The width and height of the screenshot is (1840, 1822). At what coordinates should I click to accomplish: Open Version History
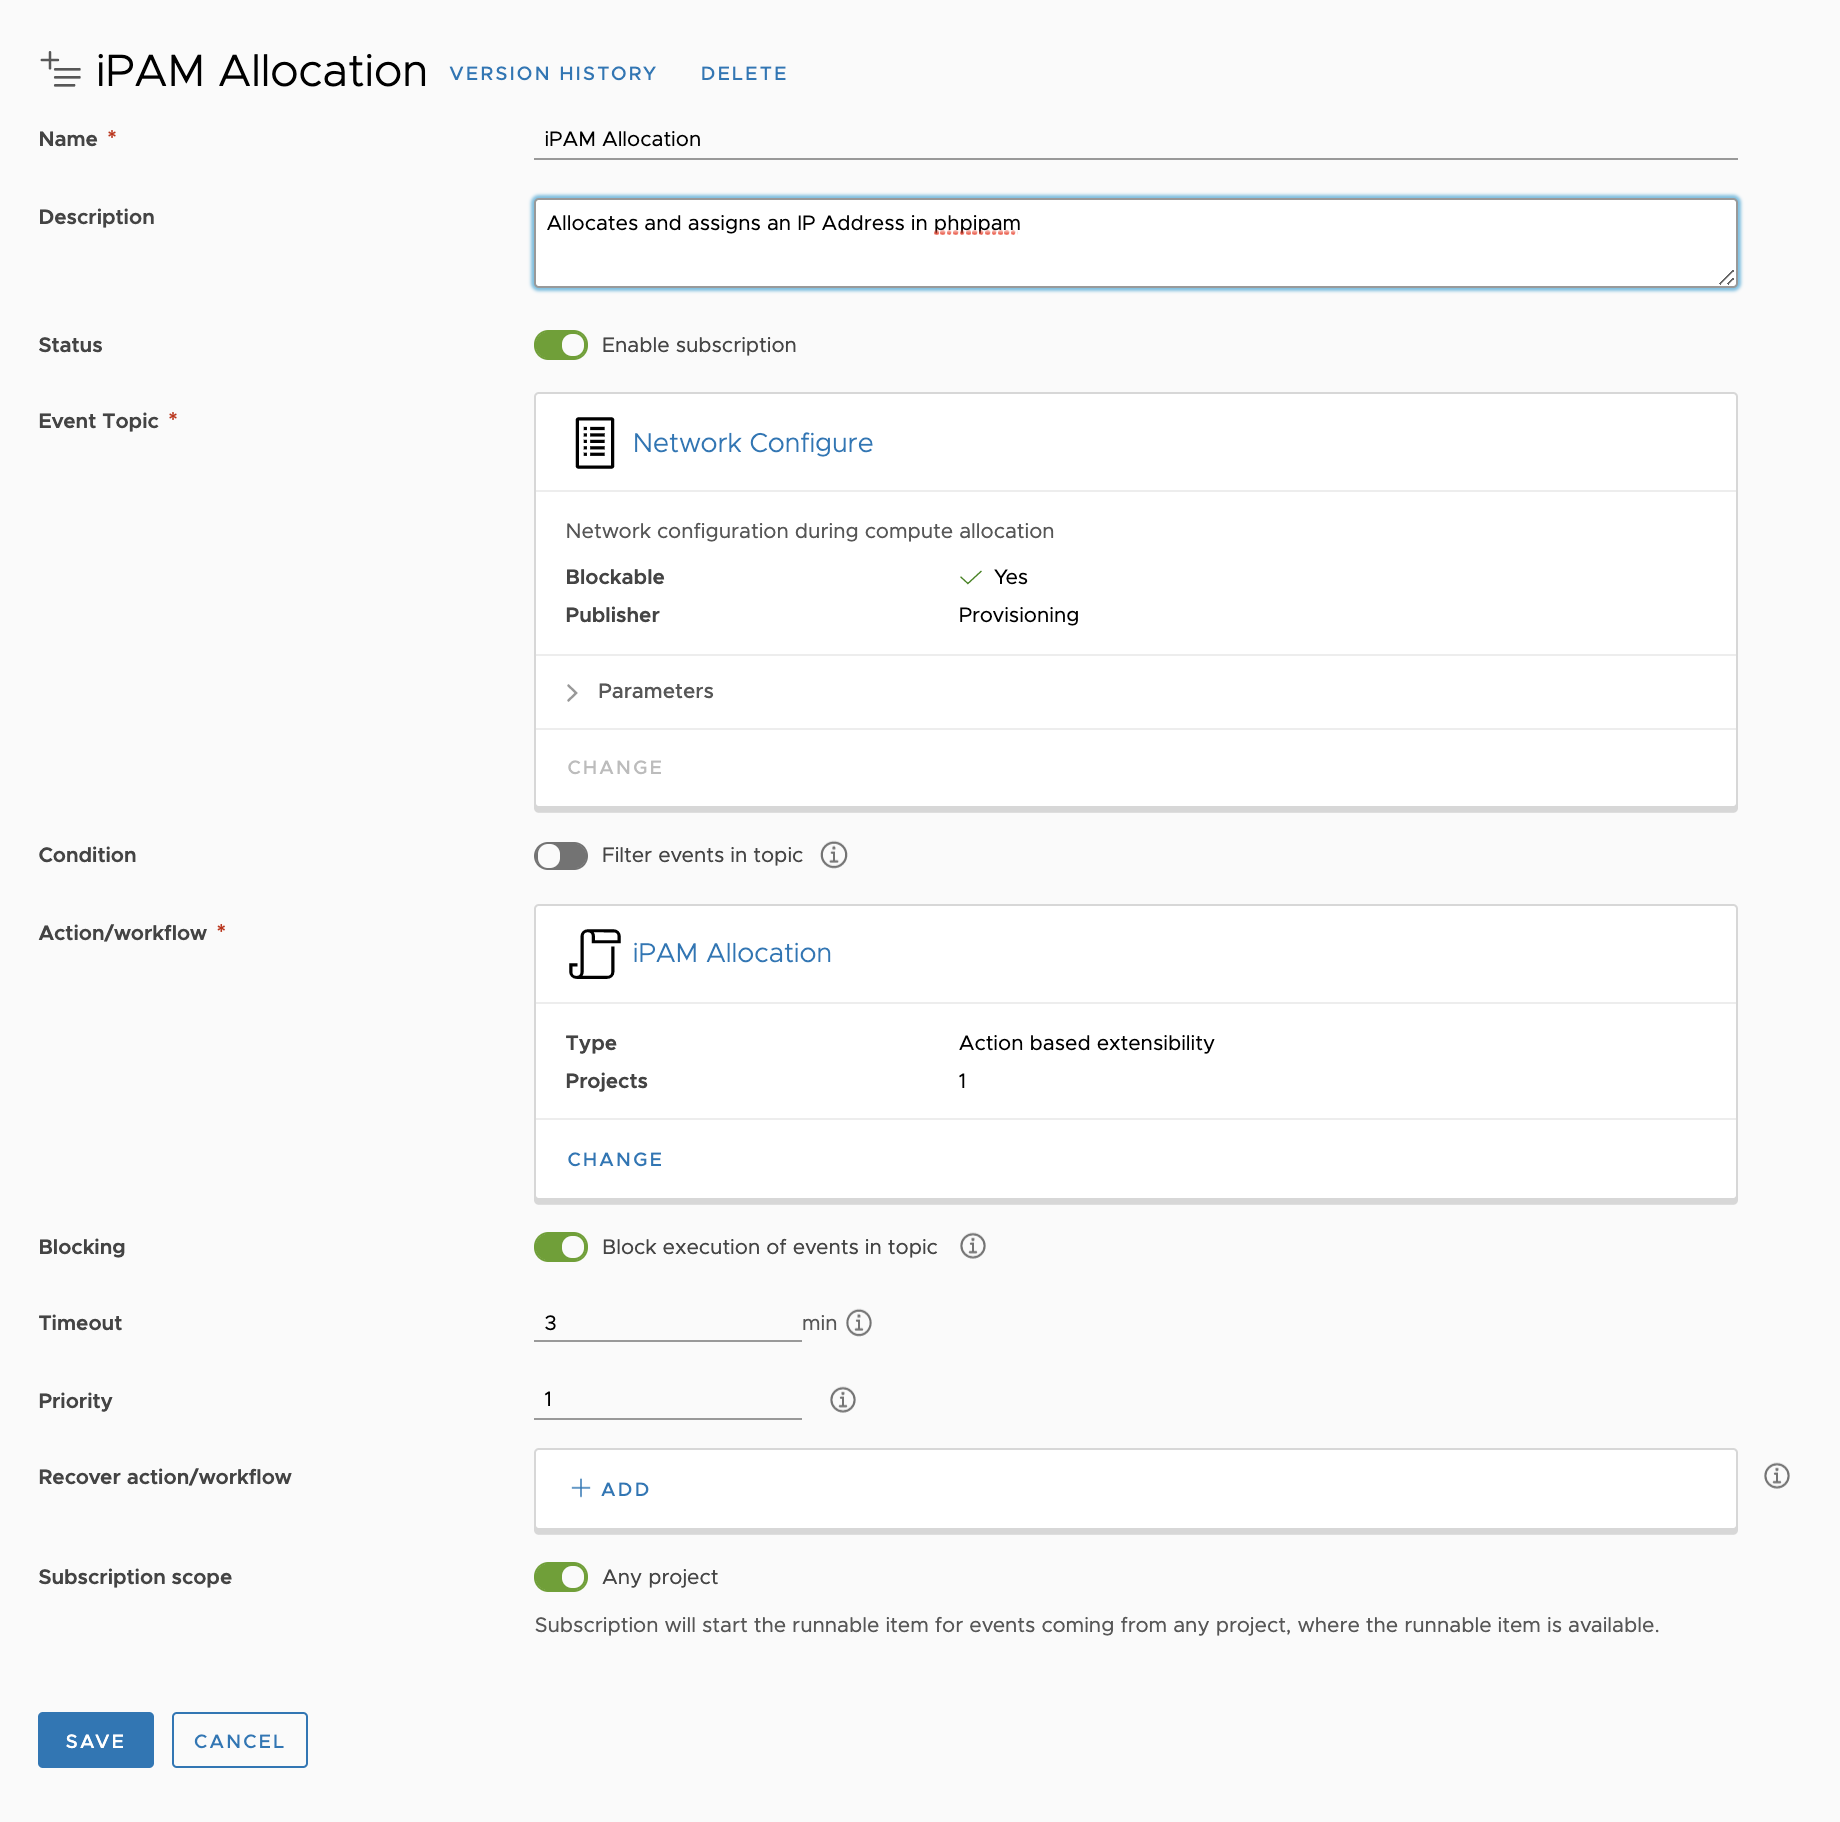[553, 74]
